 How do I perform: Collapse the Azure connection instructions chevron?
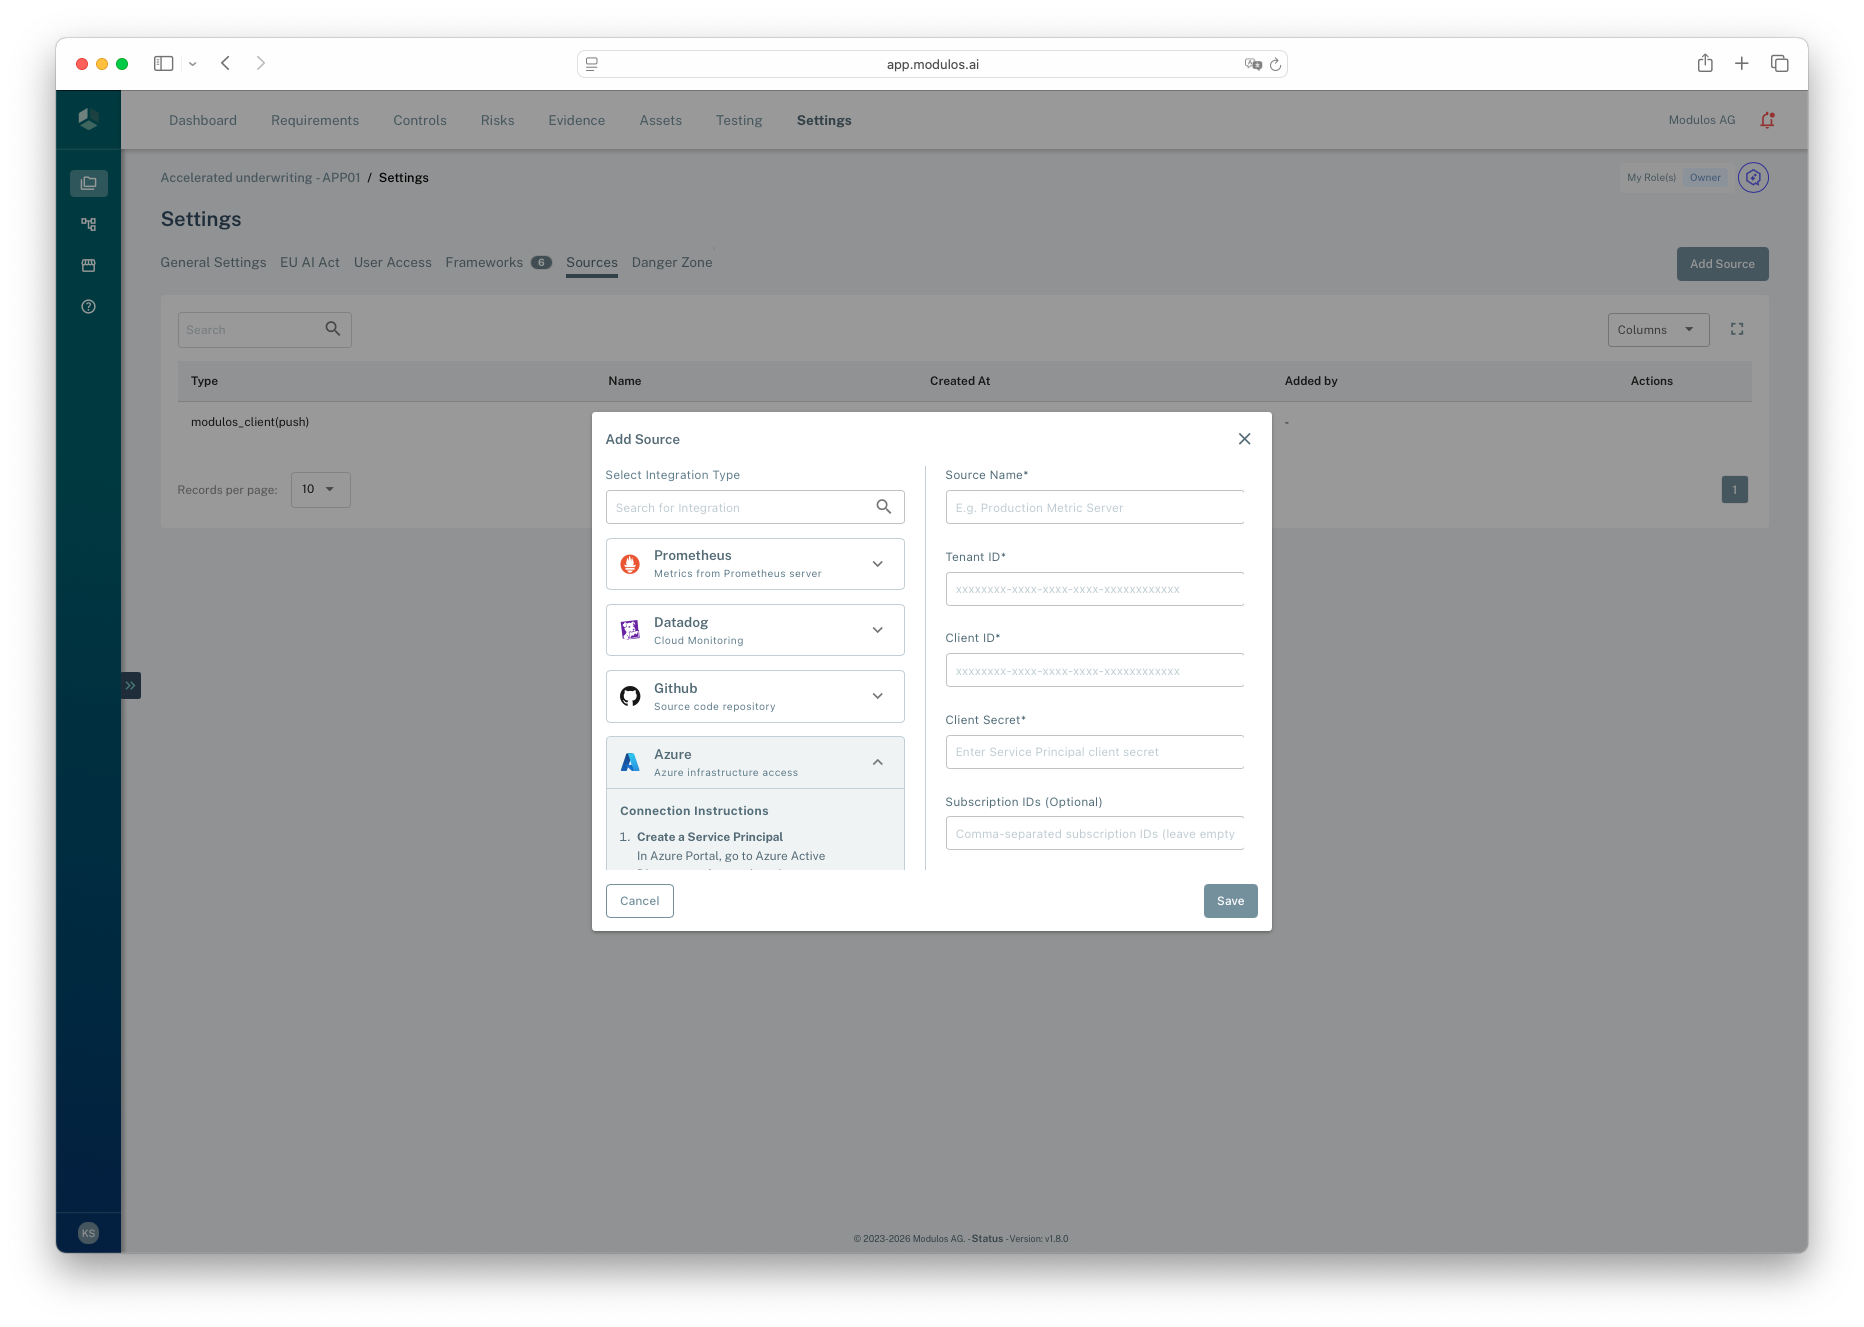click(877, 761)
